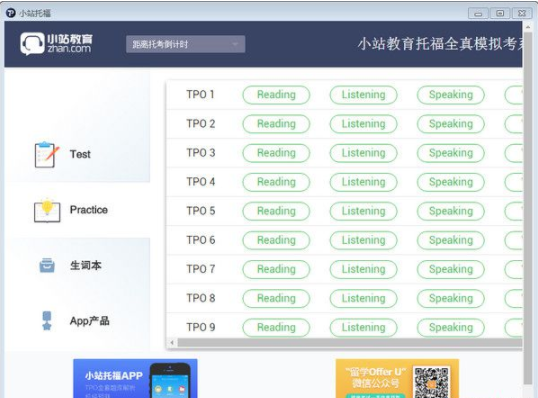The height and width of the screenshot is (398, 538).
Task: Click the Practice lightbulb book icon
Action: [47, 210]
